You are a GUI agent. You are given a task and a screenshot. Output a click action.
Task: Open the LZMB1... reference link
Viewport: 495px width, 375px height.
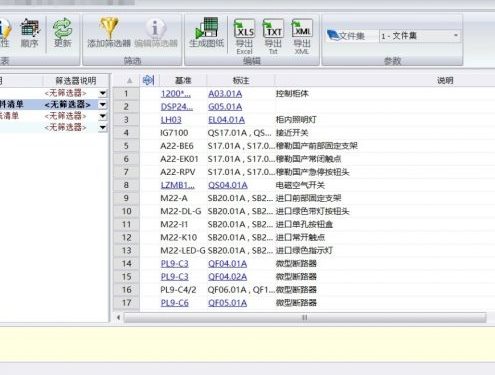coord(177,185)
